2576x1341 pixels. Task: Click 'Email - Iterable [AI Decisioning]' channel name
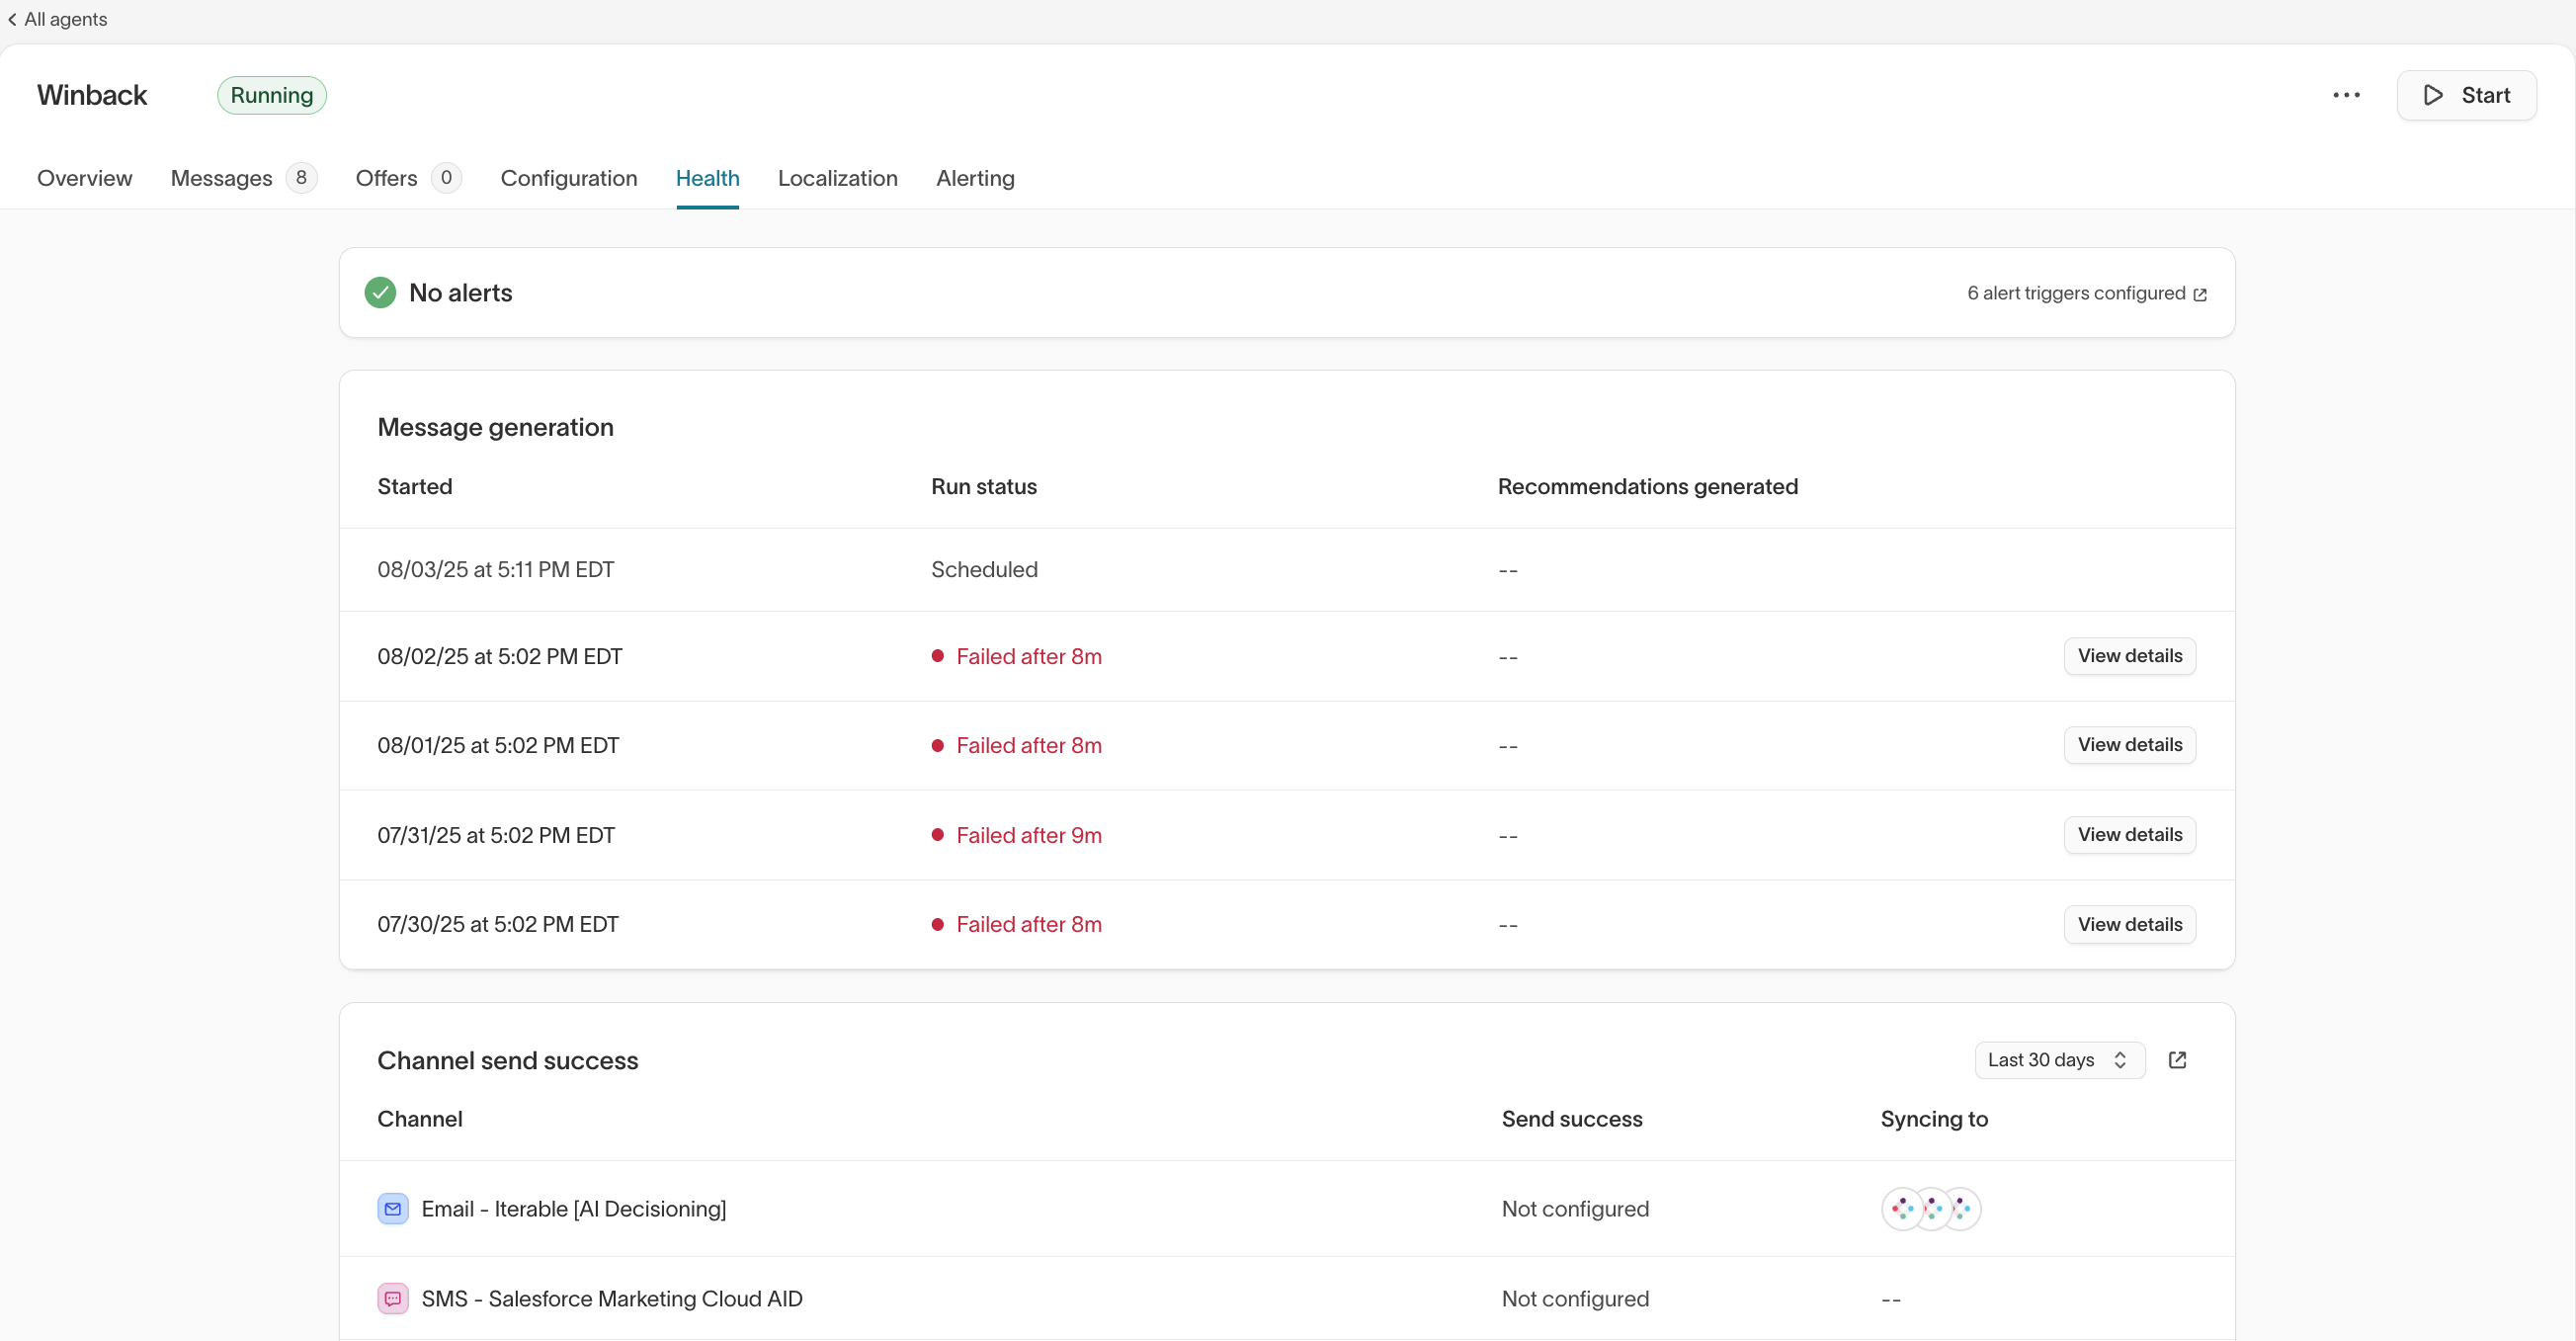point(573,1208)
